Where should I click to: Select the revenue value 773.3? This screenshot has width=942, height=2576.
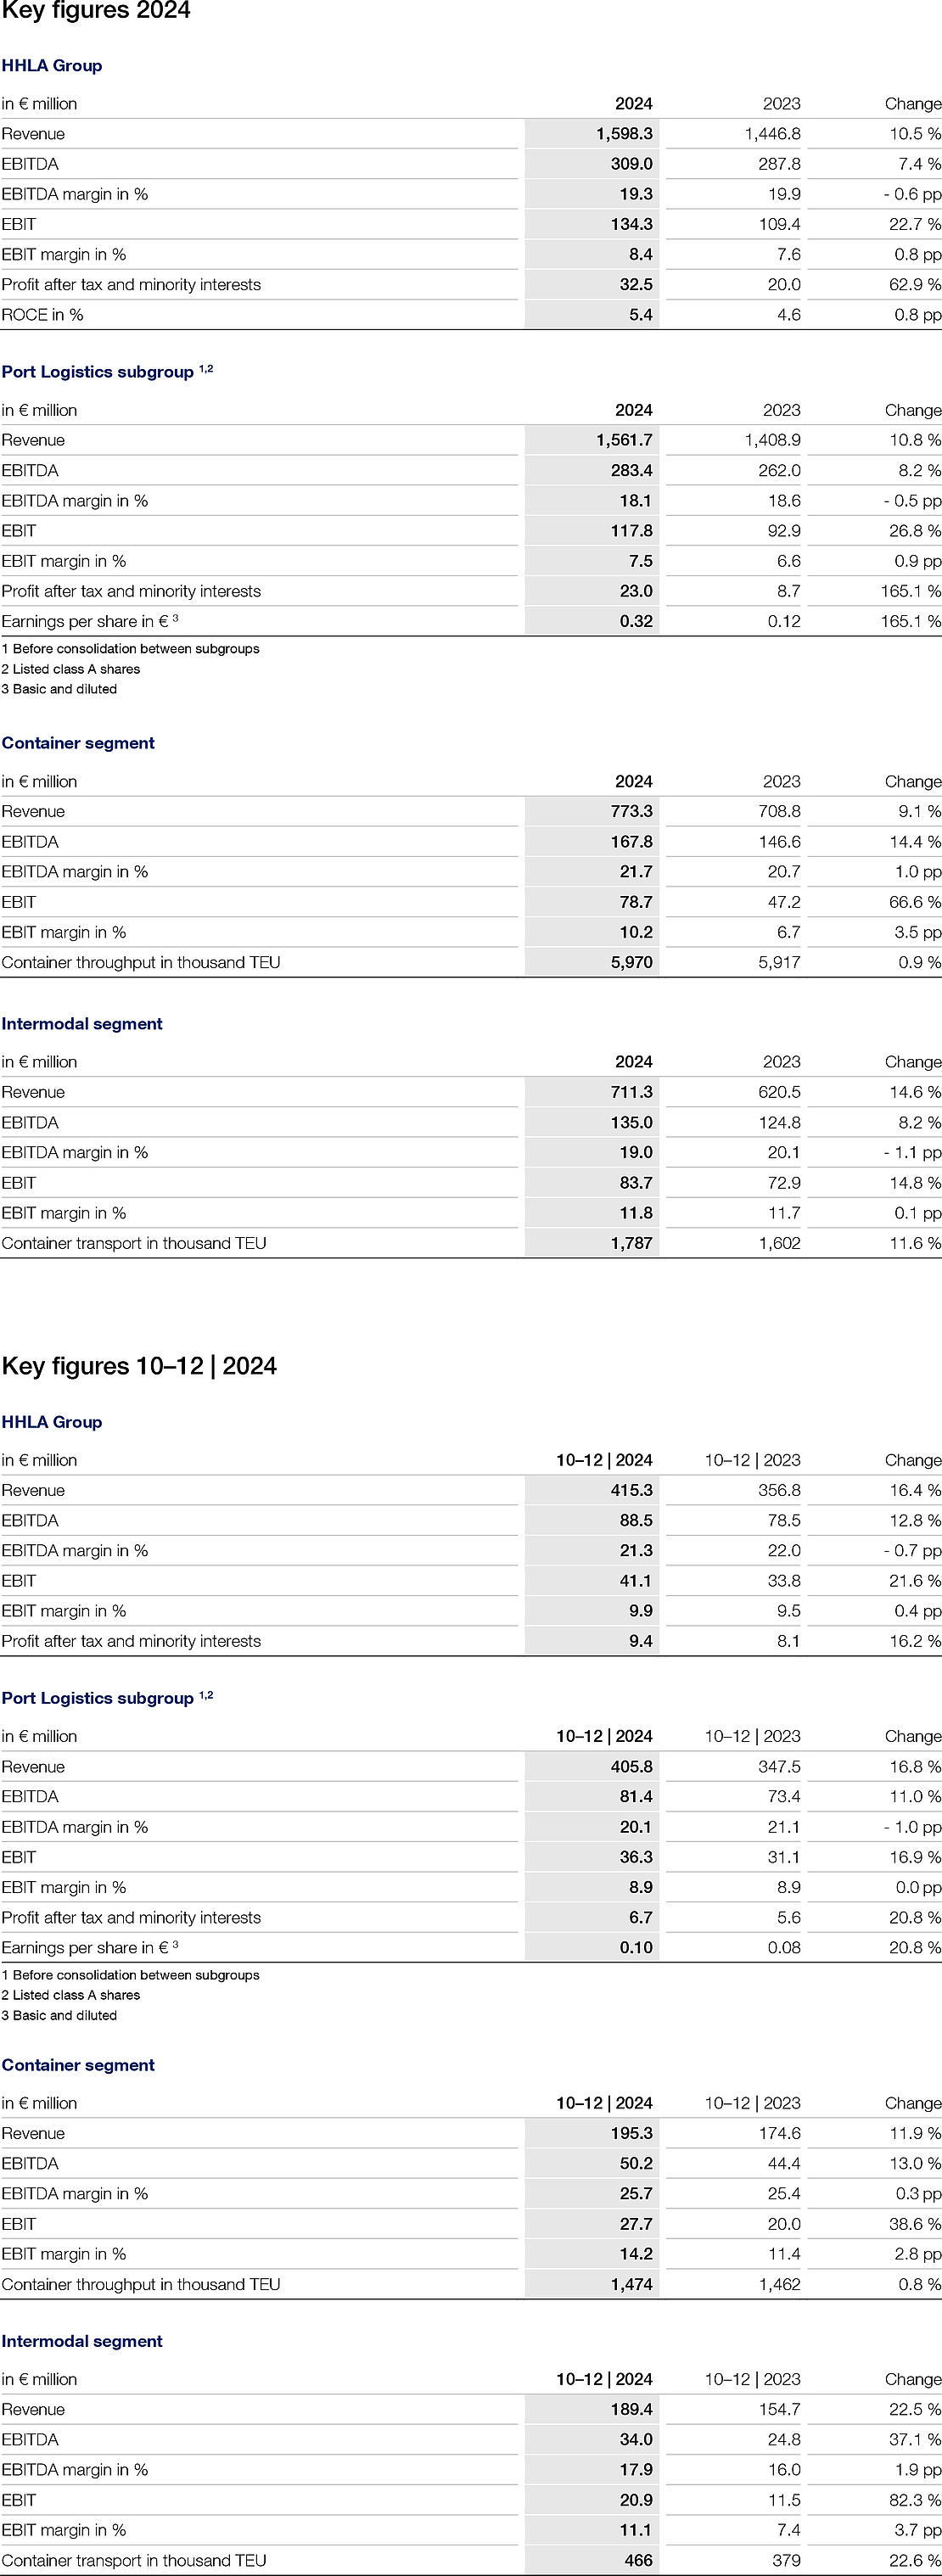click(x=631, y=812)
